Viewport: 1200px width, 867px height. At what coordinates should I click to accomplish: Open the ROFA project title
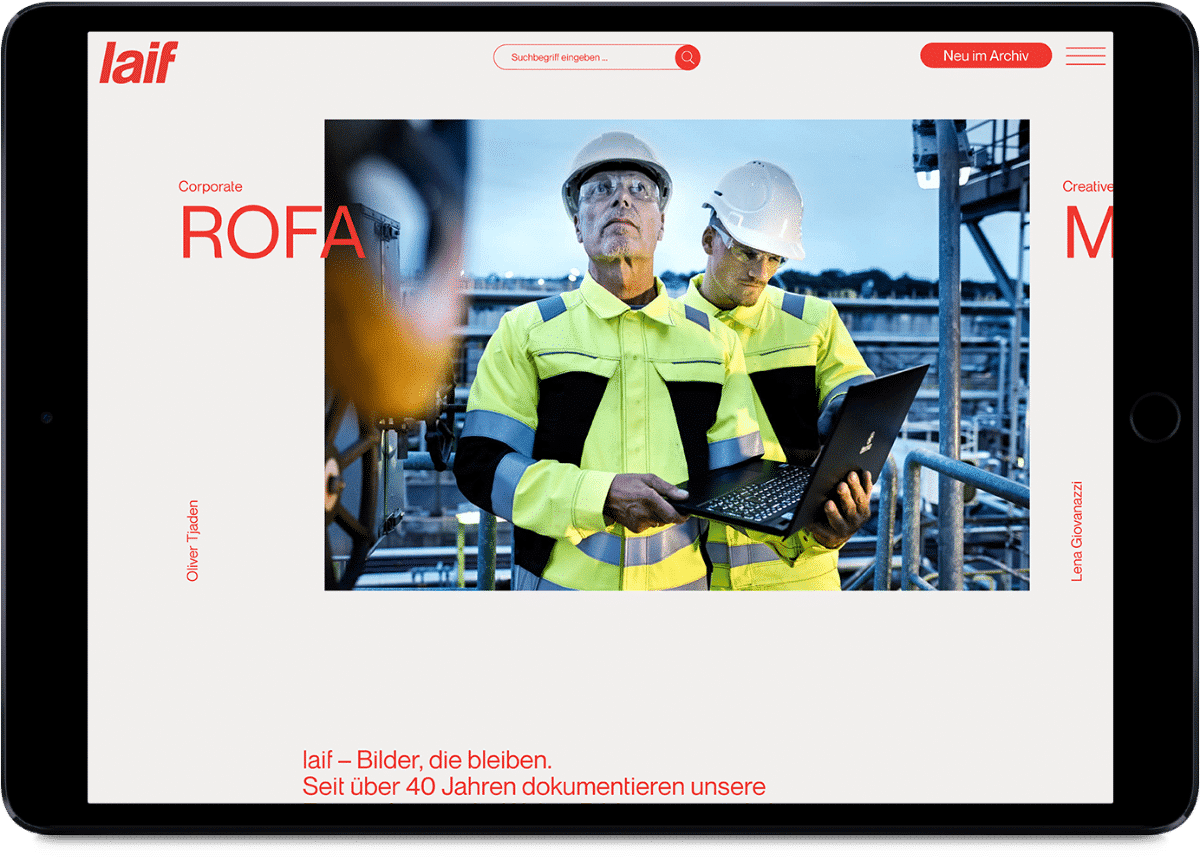270,234
